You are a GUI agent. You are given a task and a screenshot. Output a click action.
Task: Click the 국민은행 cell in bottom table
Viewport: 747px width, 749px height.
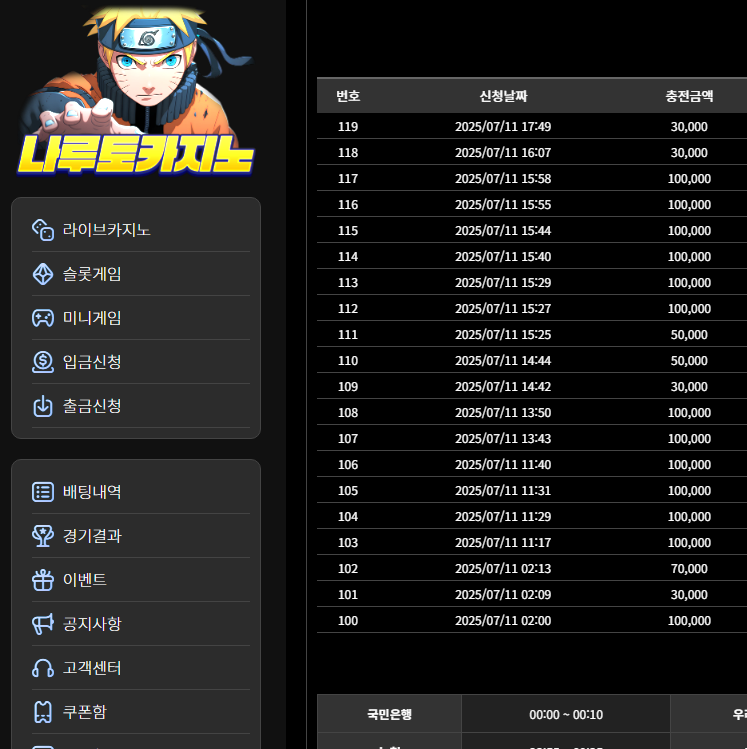click(x=389, y=715)
